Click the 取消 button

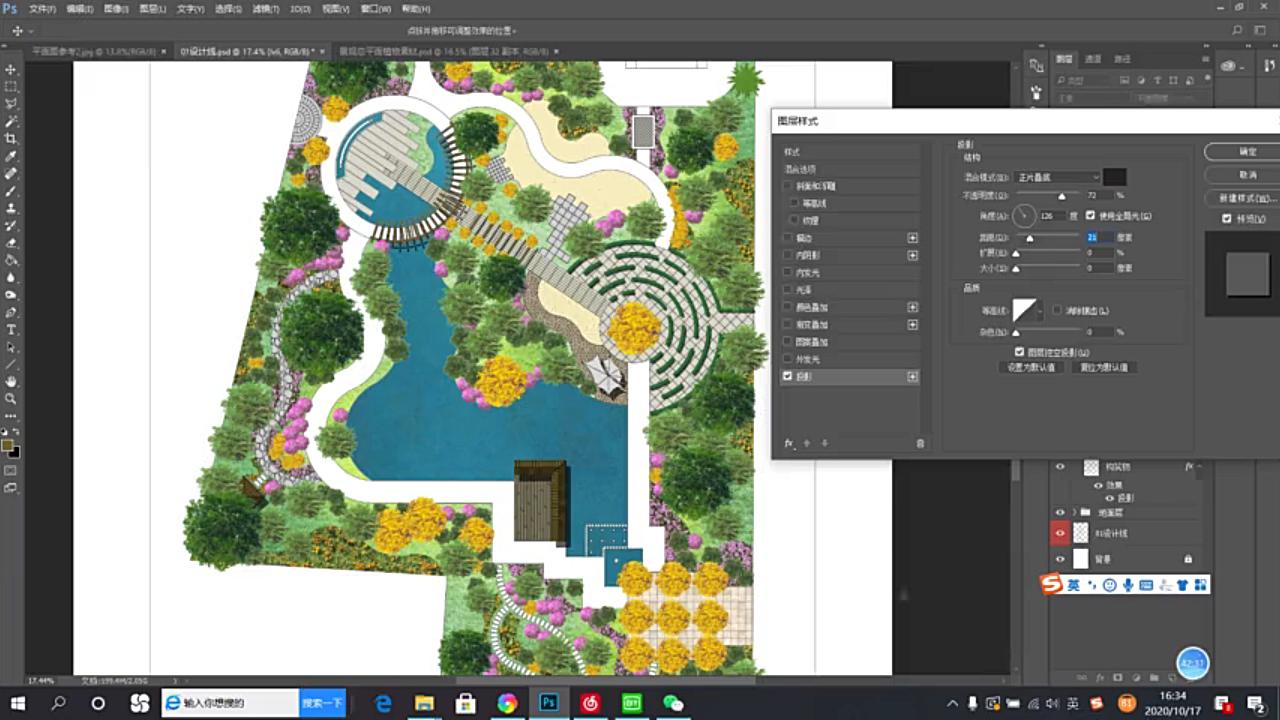1248,174
